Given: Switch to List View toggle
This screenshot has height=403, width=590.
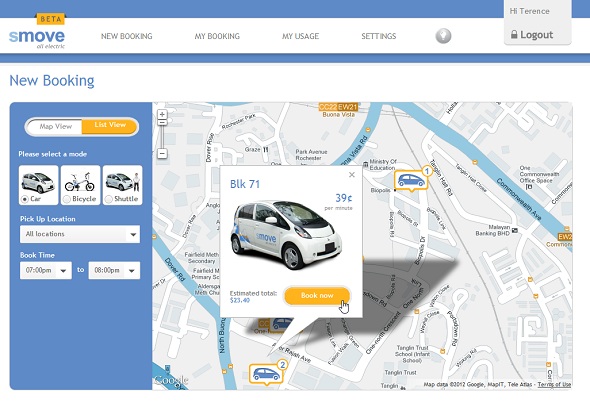Looking at the screenshot, I should coord(110,126).
